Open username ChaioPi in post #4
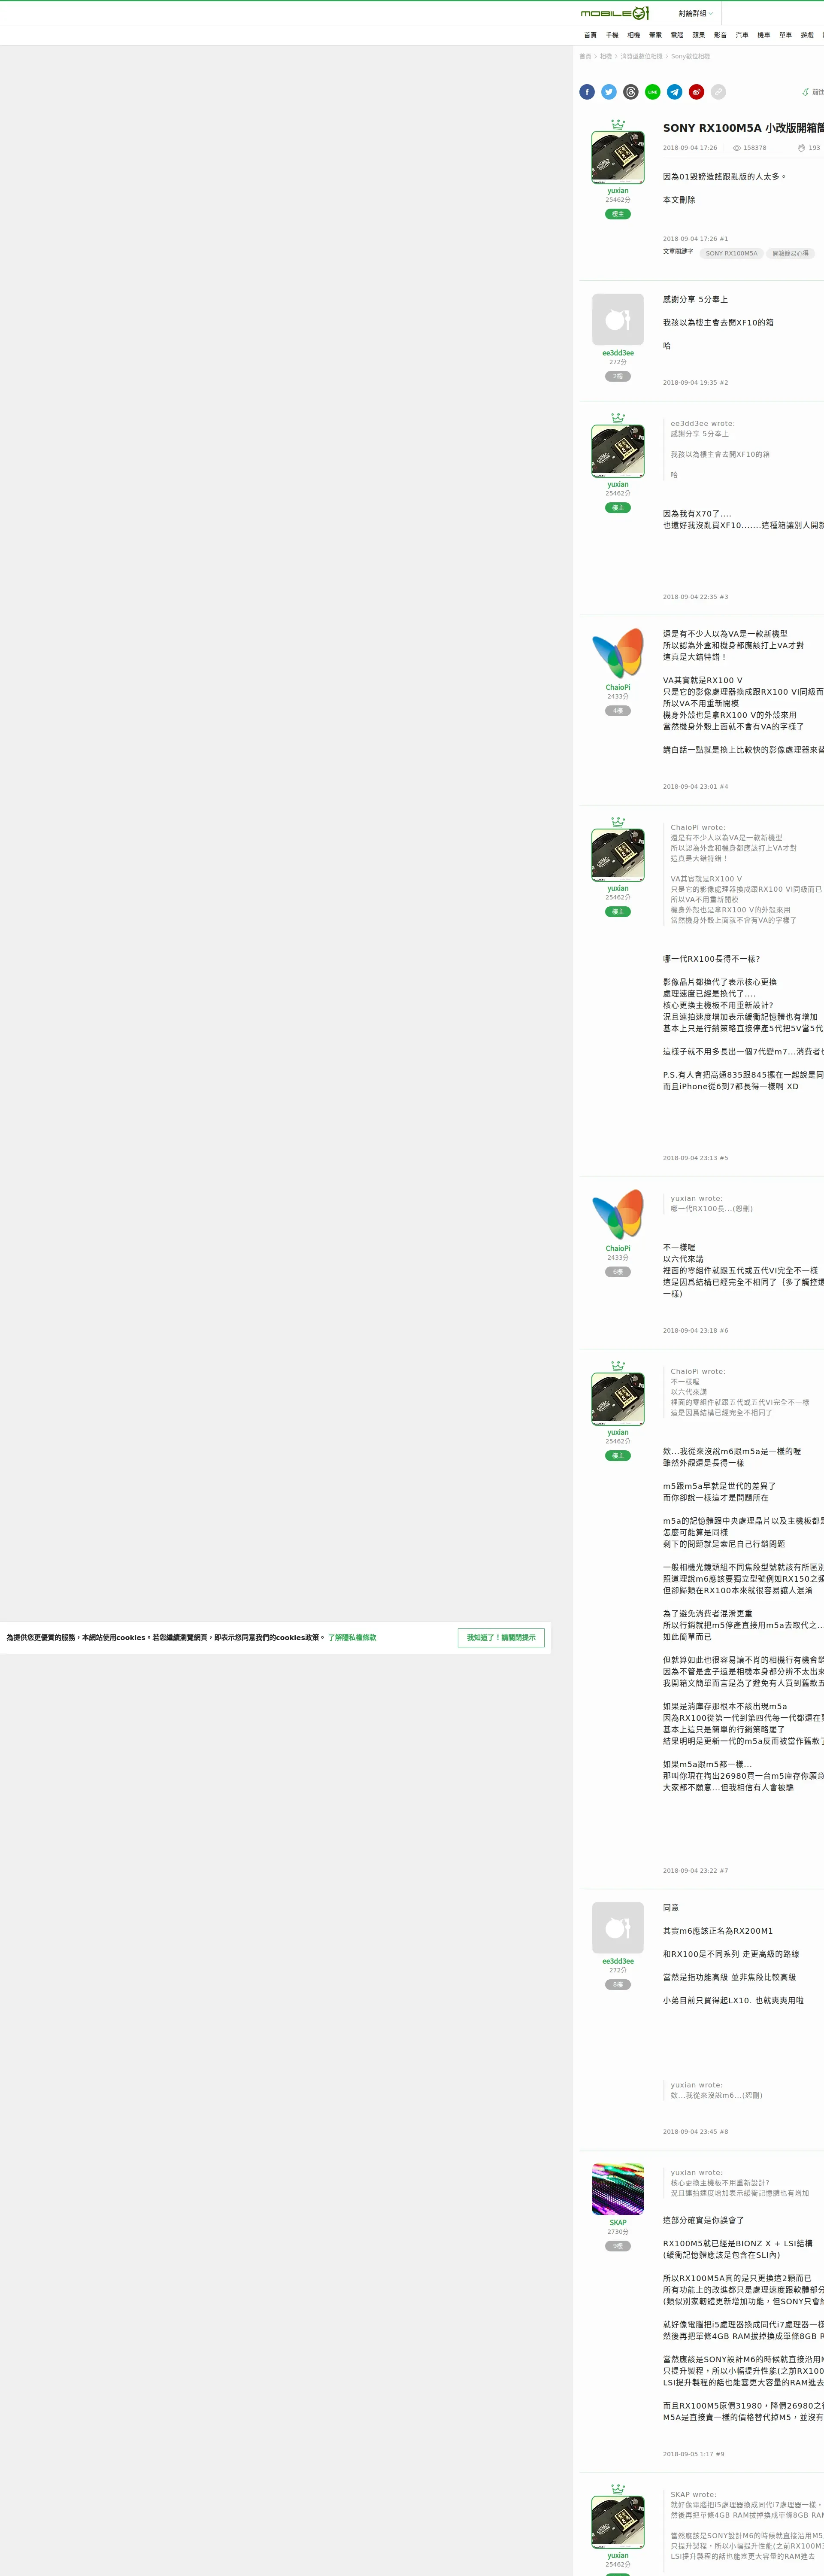The width and height of the screenshot is (824, 2576). pyautogui.click(x=618, y=688)
